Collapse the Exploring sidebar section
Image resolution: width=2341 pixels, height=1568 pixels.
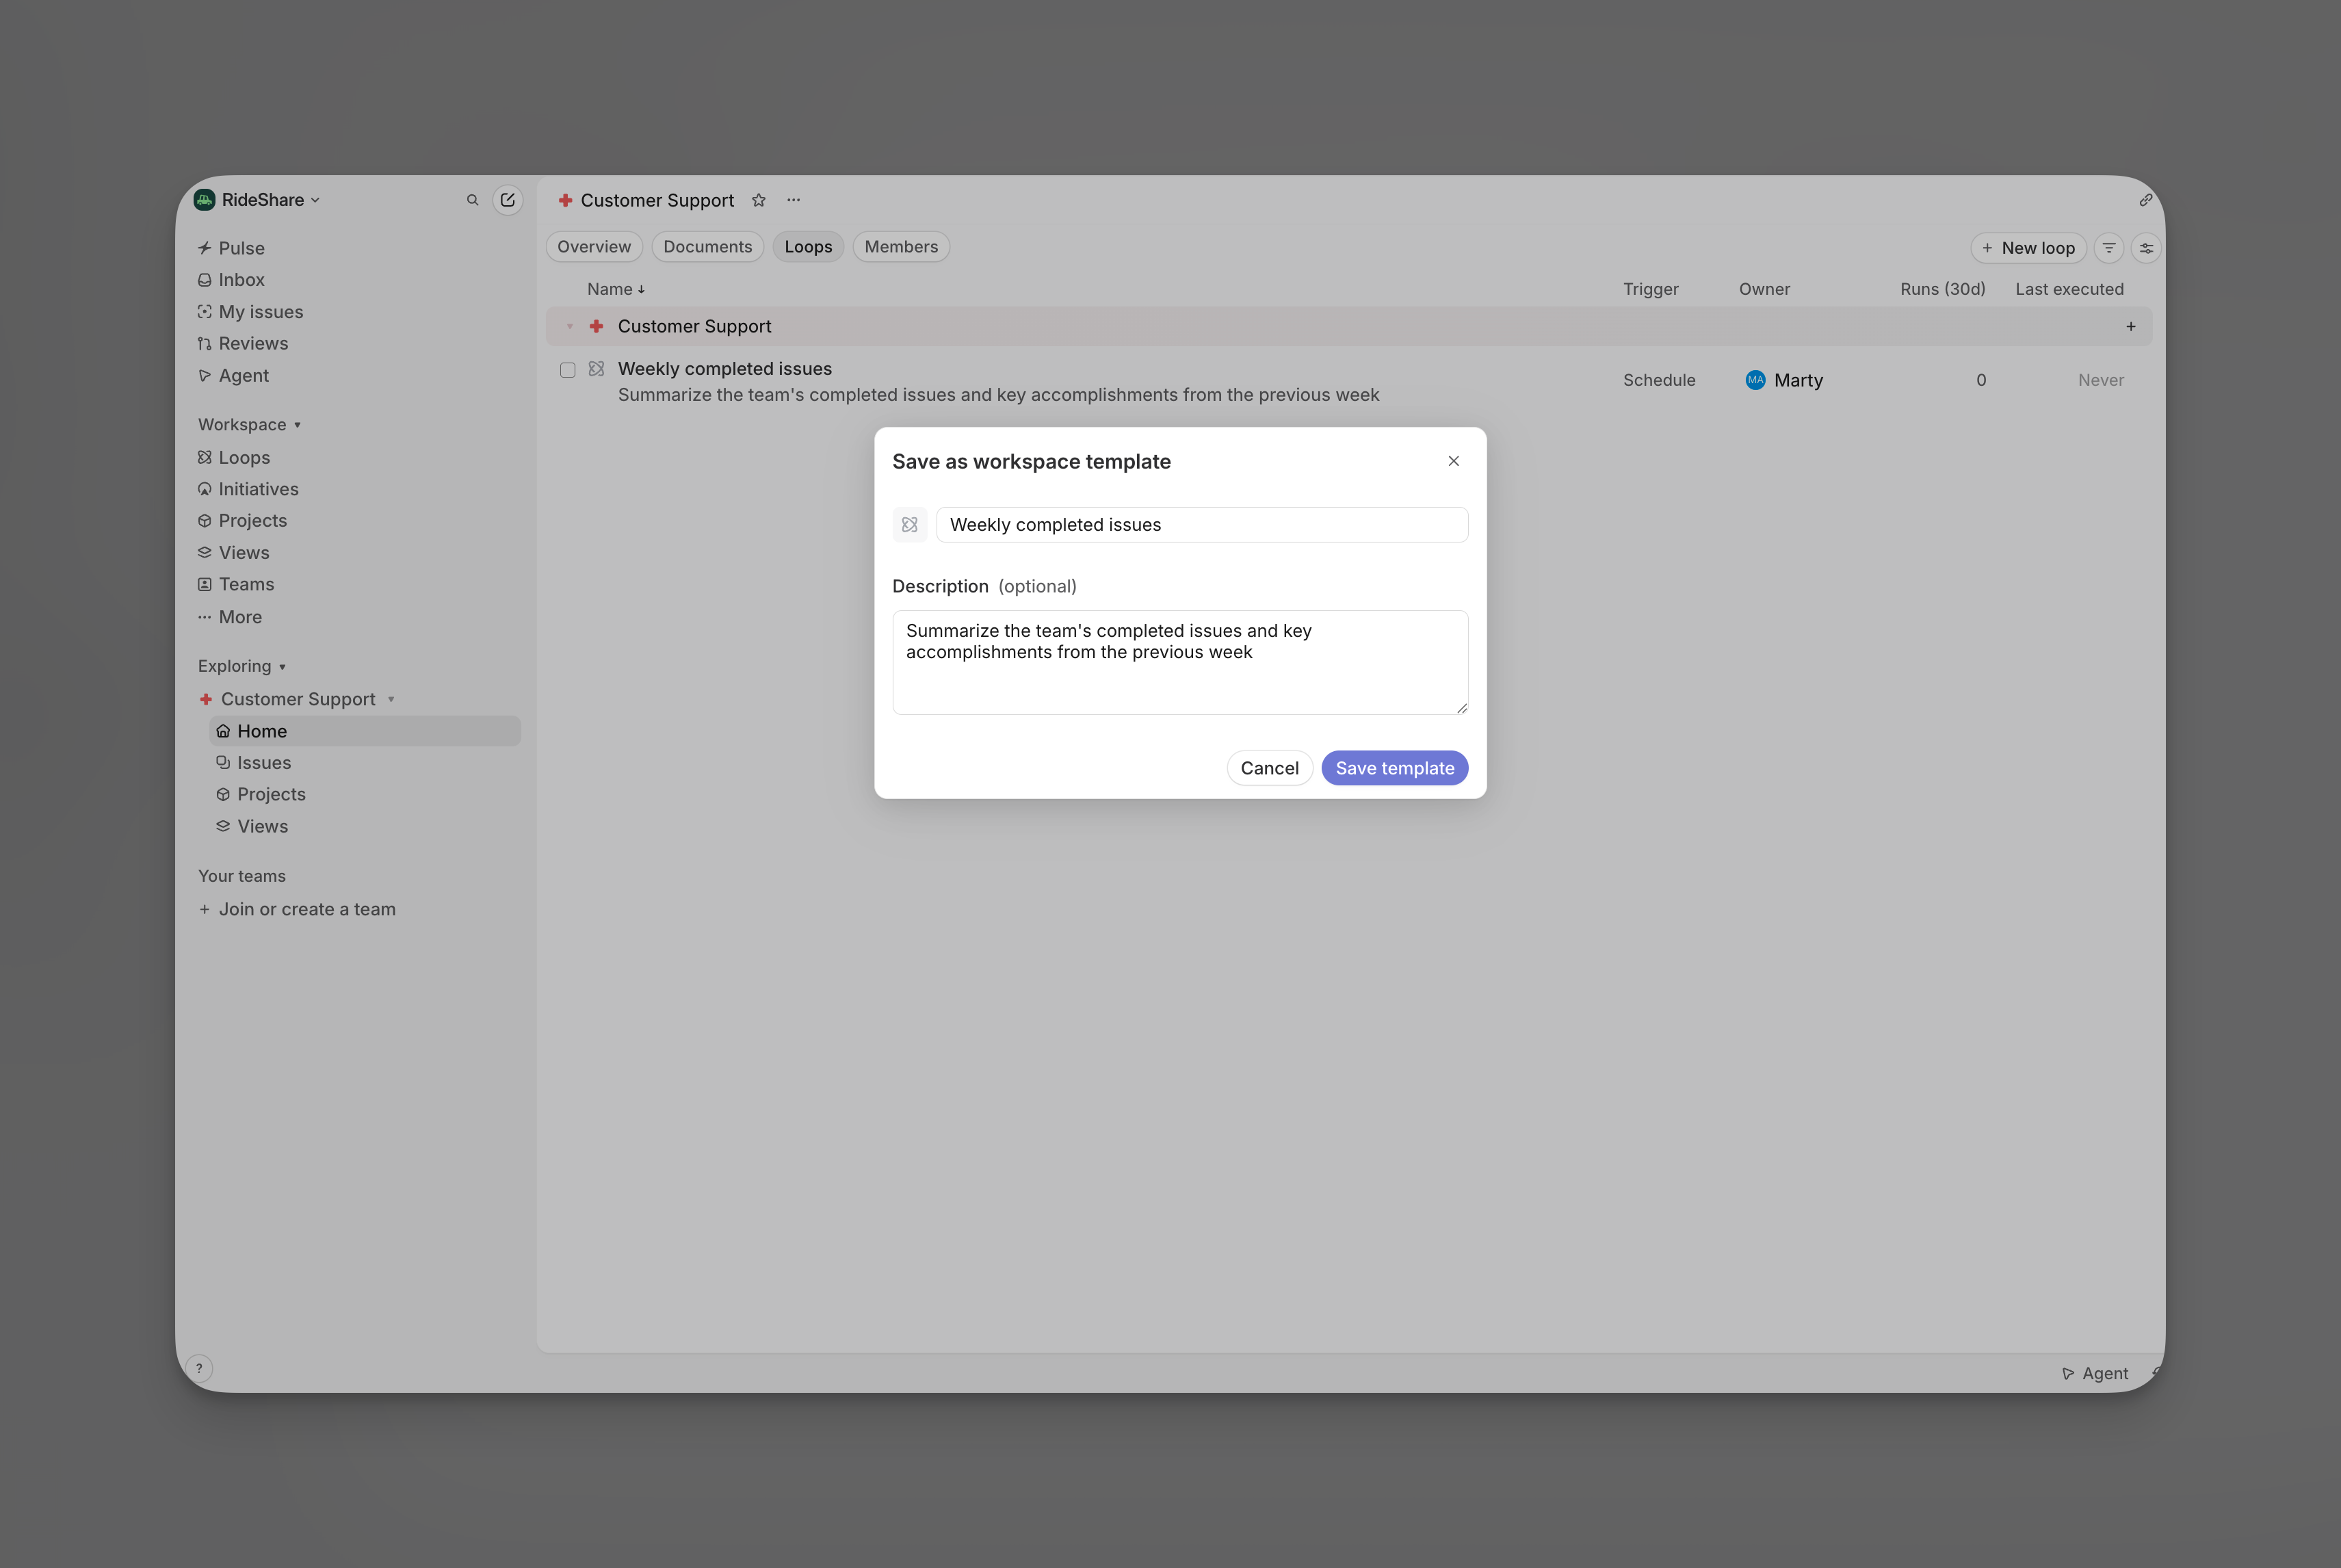pos(242,666)
